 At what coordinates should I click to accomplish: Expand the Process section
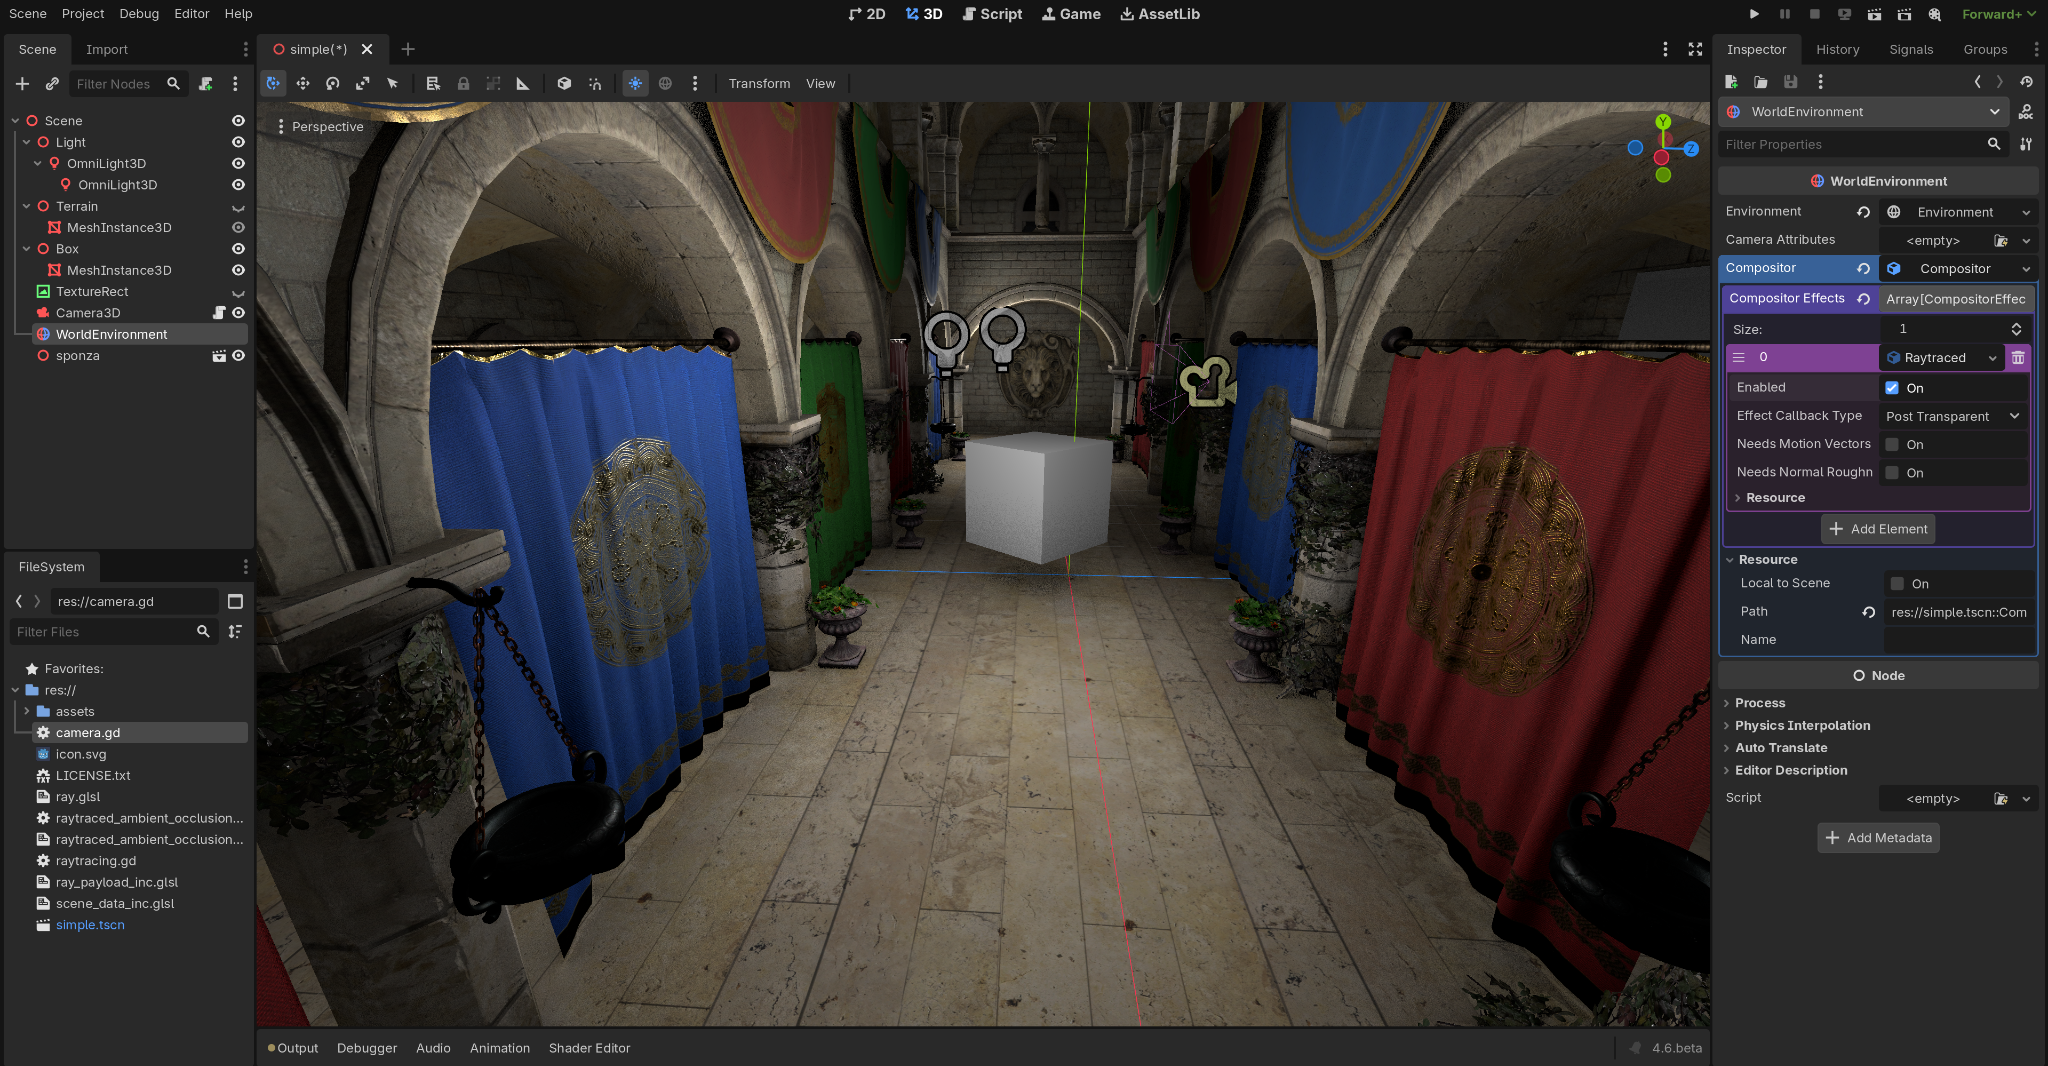1760,703
